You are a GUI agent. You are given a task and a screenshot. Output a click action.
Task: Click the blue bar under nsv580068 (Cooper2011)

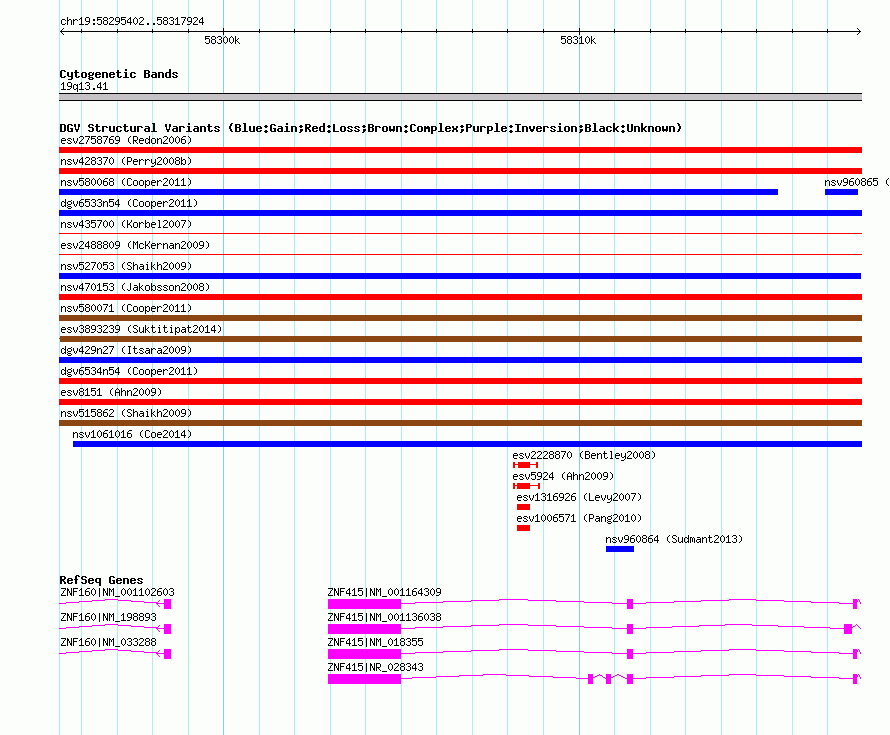[418, 192]
